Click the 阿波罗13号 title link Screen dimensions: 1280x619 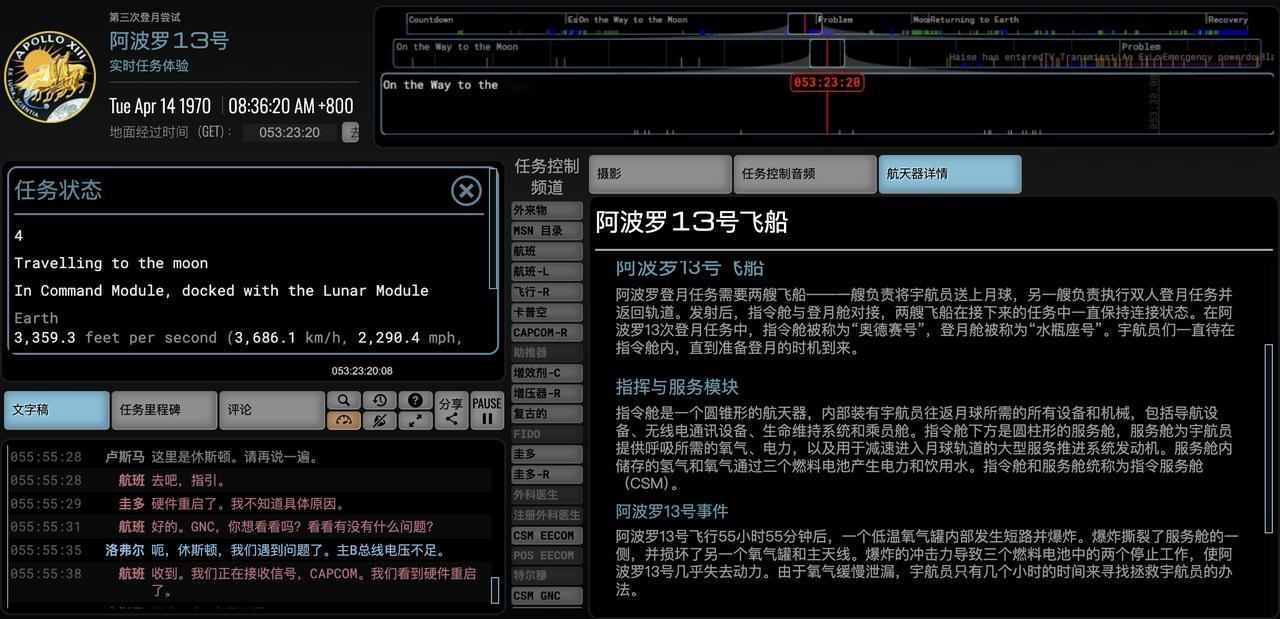click(169, 41)
